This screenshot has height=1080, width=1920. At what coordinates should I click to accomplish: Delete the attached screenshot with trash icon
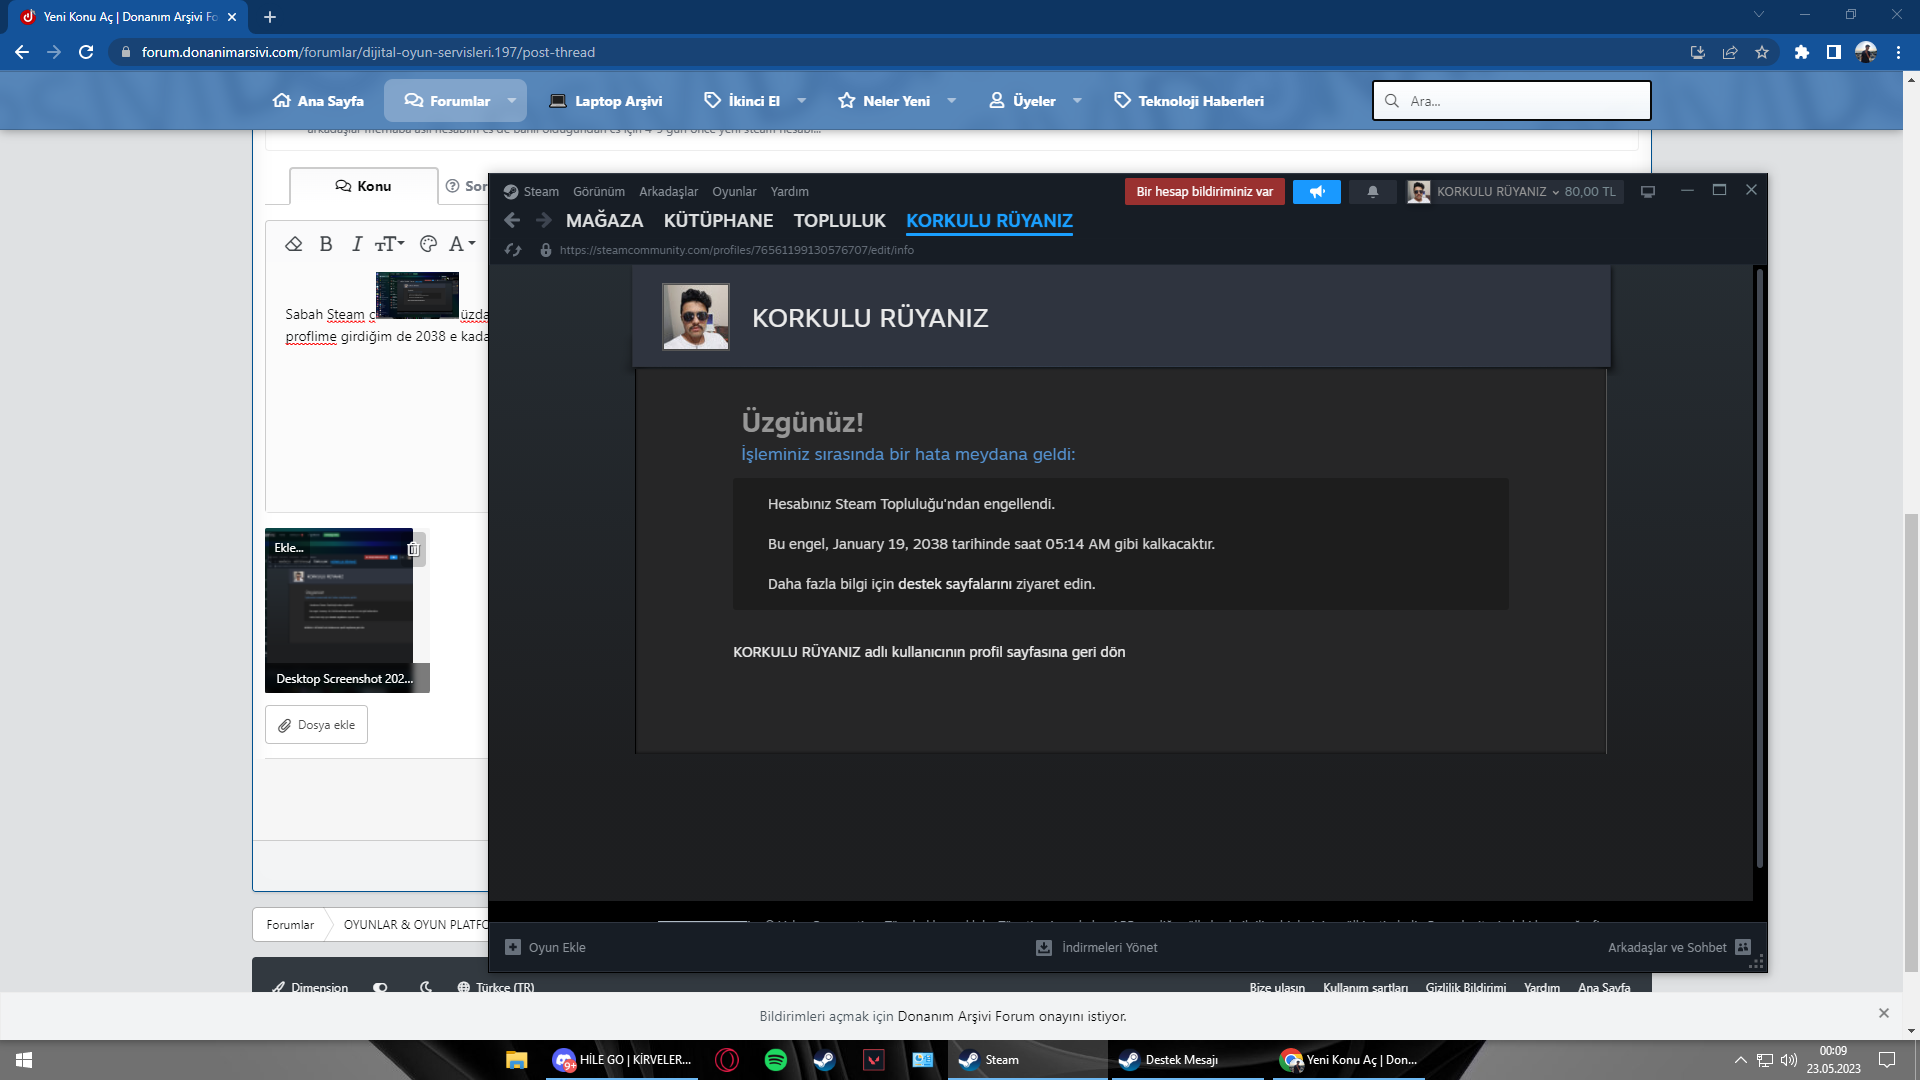pos(413,549)
